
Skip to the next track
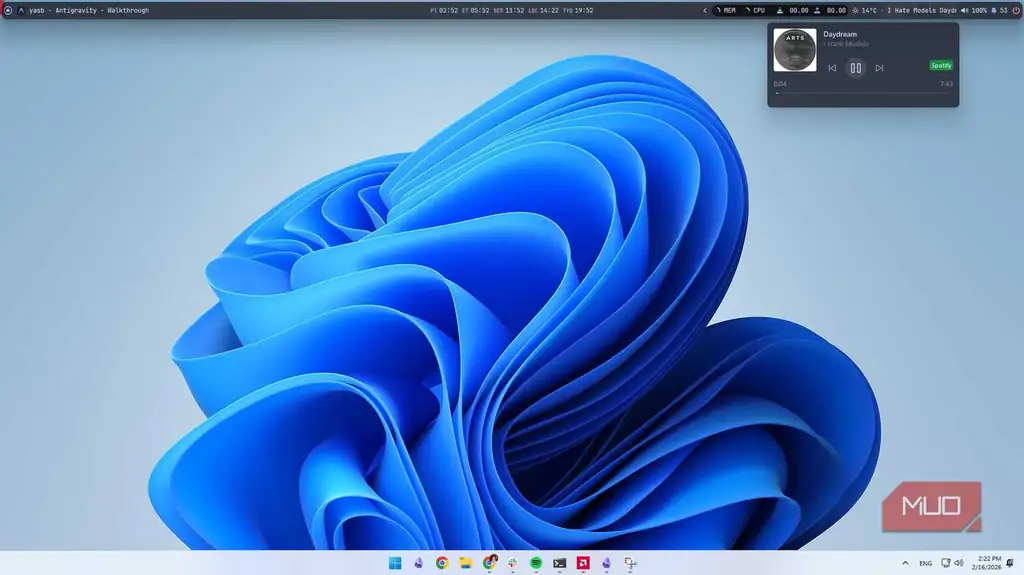click(879, 68)
